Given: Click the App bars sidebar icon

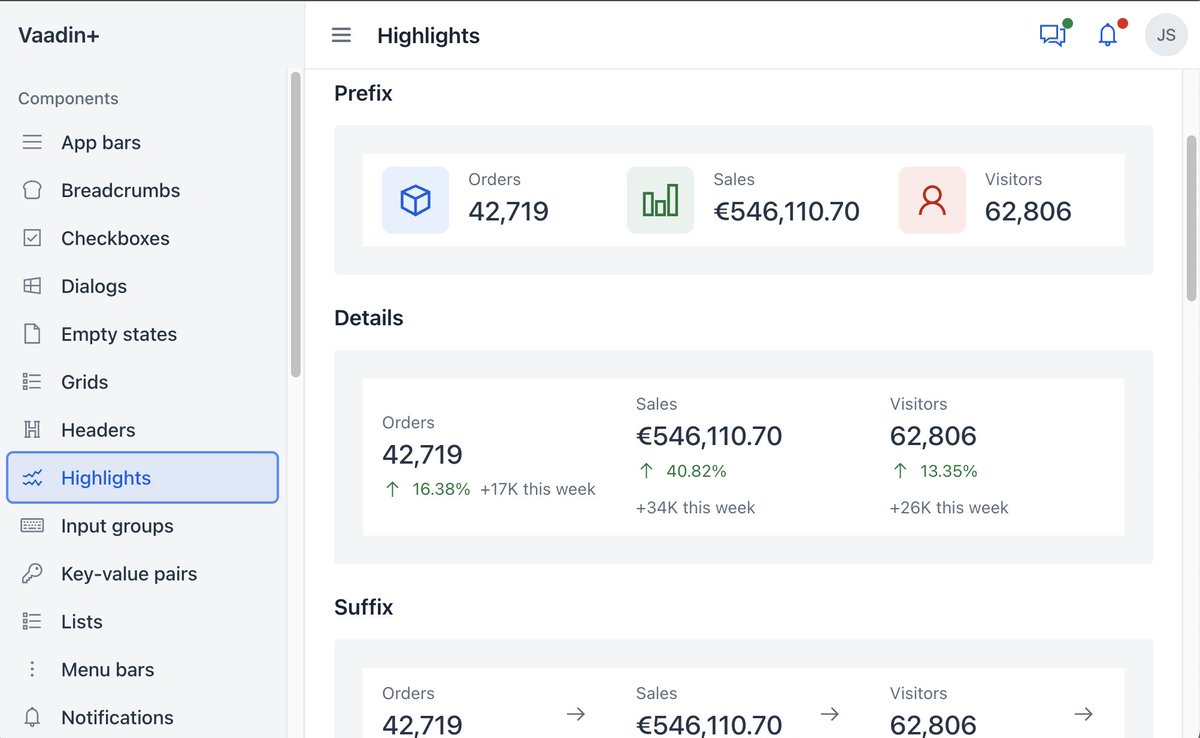Looking at the screenshot, I should click(x=32, y=143).
